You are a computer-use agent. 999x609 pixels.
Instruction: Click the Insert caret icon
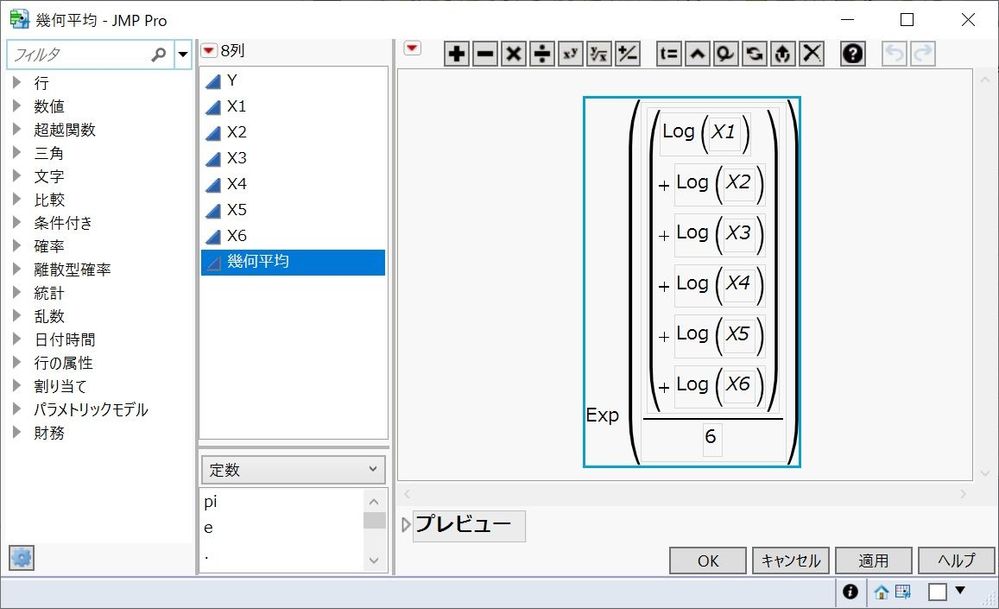pos(698,54)
